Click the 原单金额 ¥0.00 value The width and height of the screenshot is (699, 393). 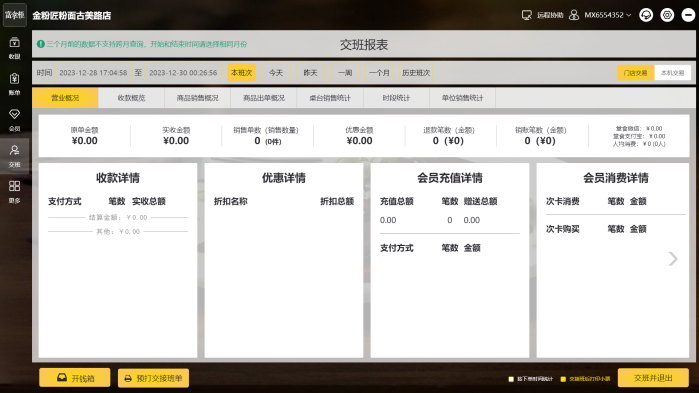[x=85, y=141]
